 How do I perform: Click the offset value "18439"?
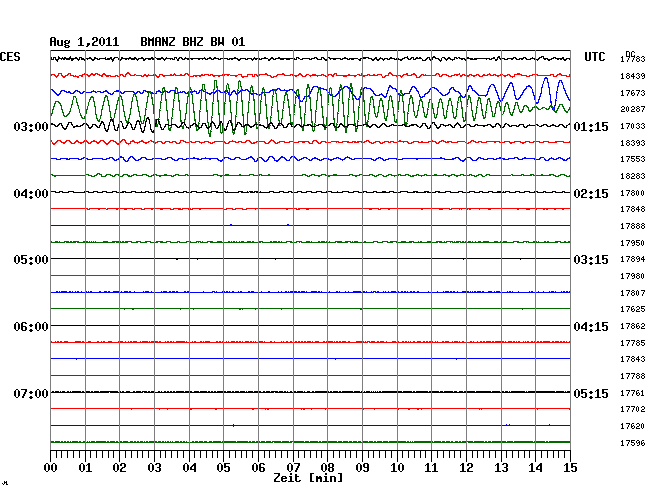(633, 76)
